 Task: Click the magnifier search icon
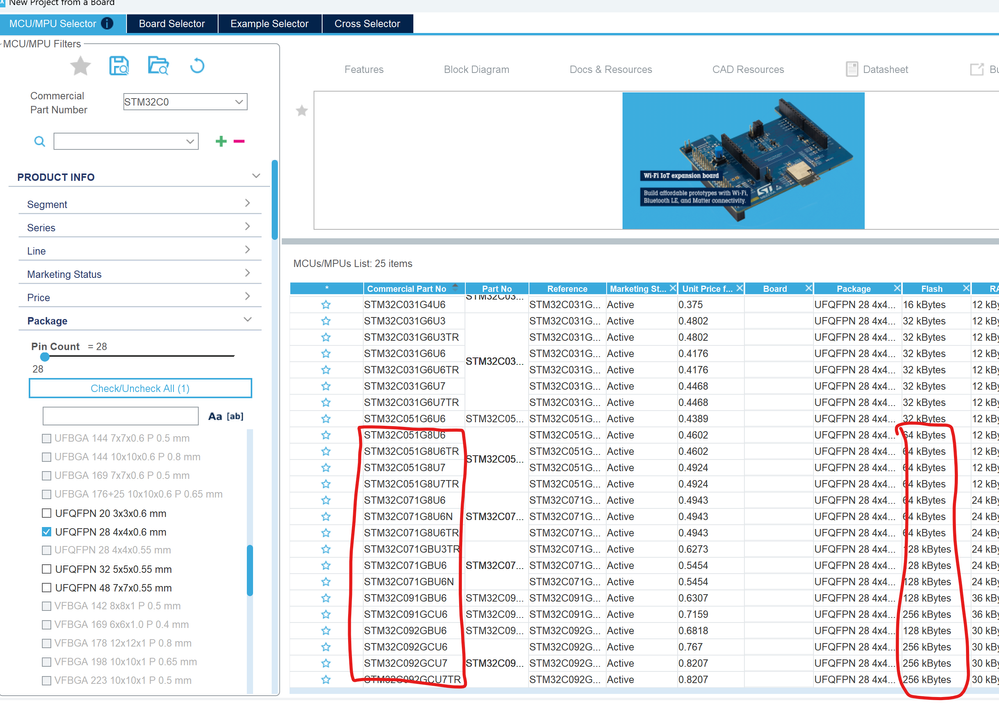tap(40, 141)
